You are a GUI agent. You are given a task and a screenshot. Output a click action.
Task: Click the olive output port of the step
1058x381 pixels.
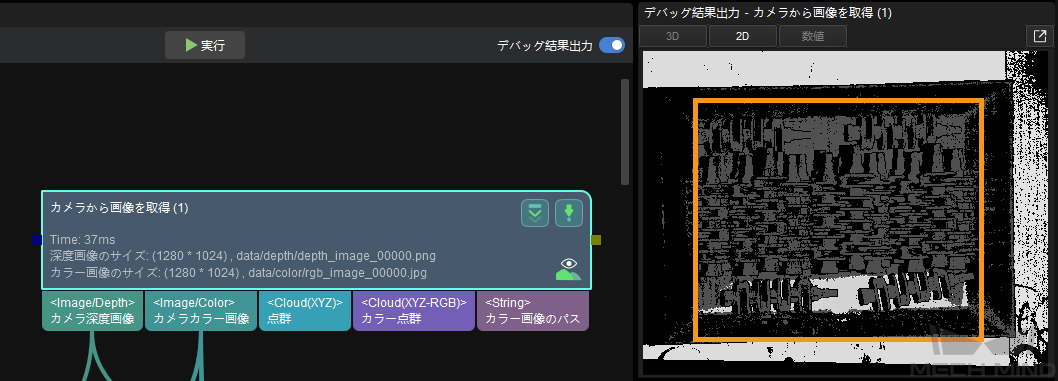596,240
